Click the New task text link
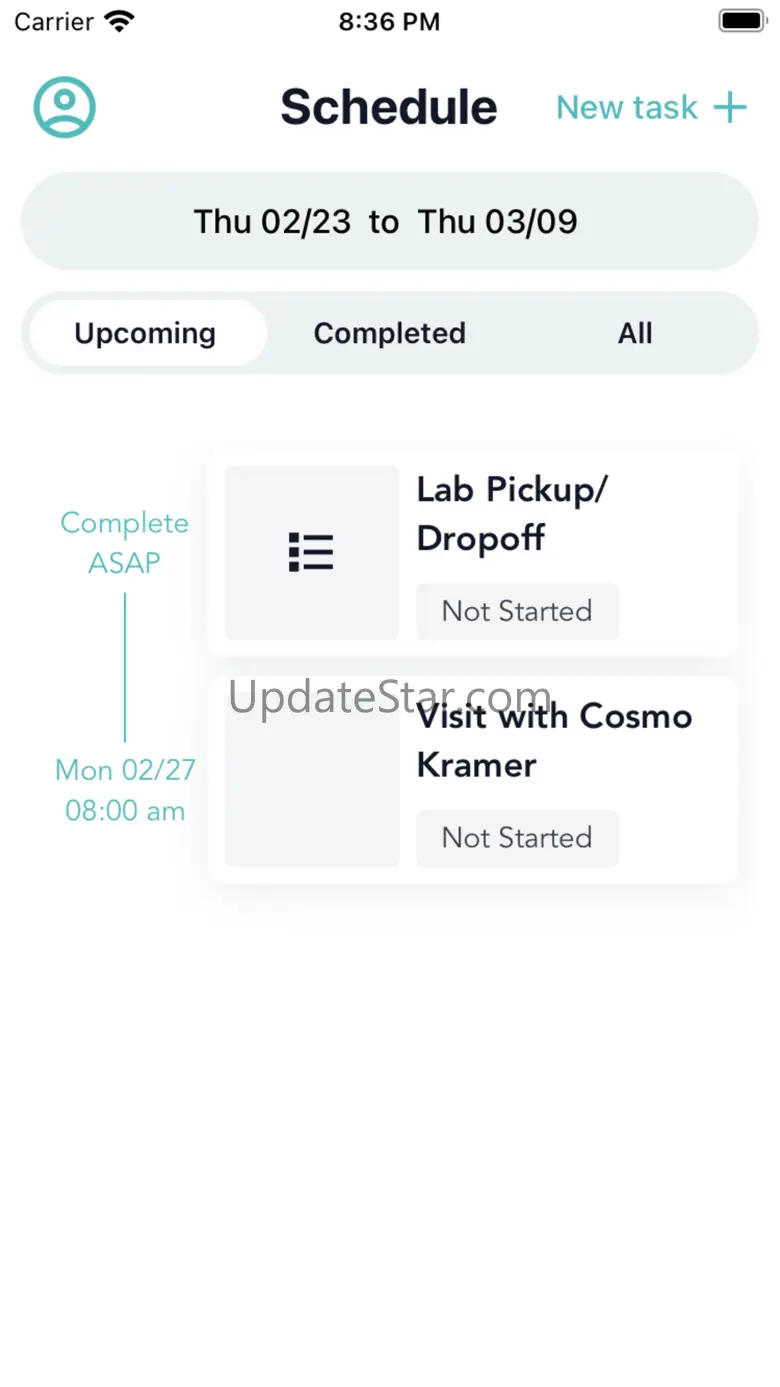The width and height of the screenshot is (780, 1387). (627, 107)
